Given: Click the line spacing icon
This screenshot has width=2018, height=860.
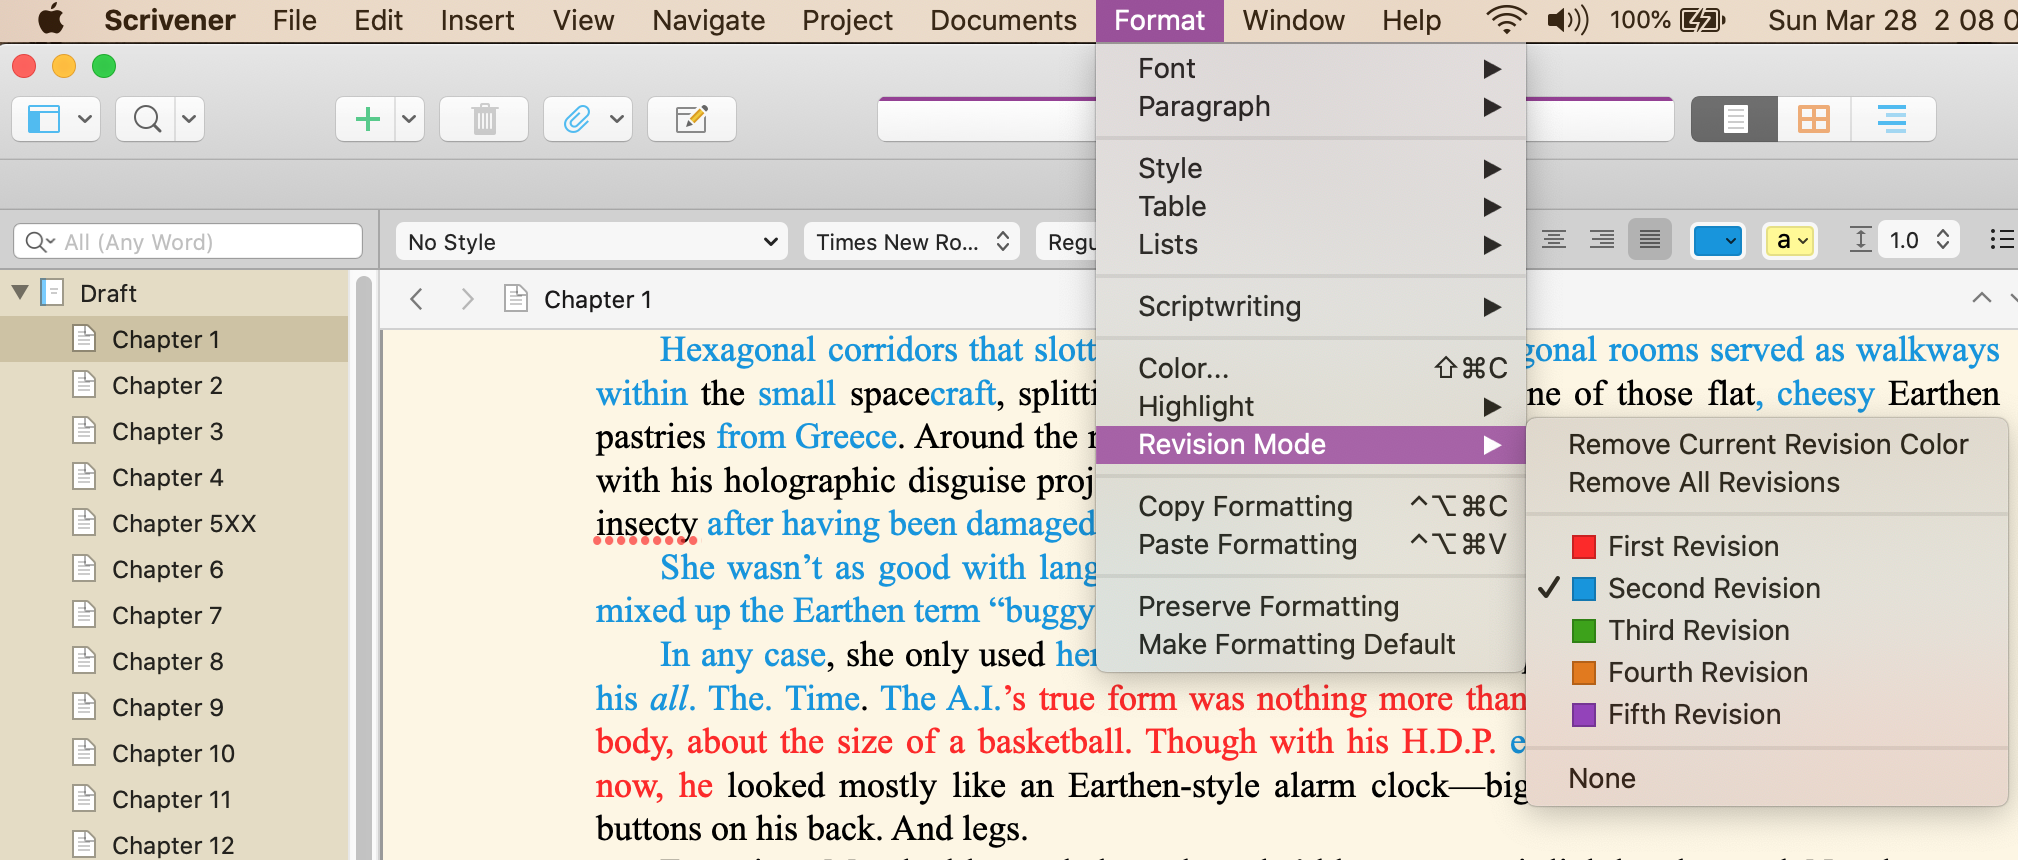Looking at the screenshot, I should 1860,240.
